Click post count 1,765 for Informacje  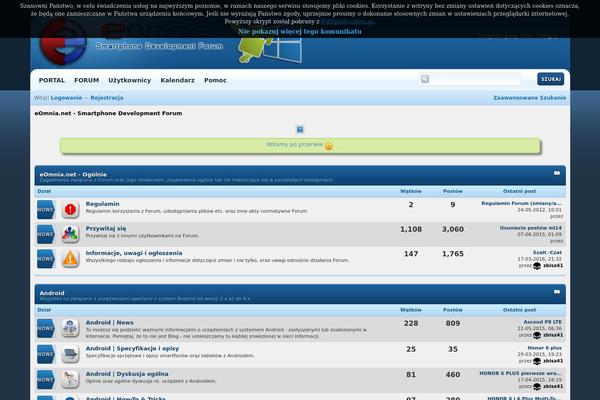click(453, 254)
